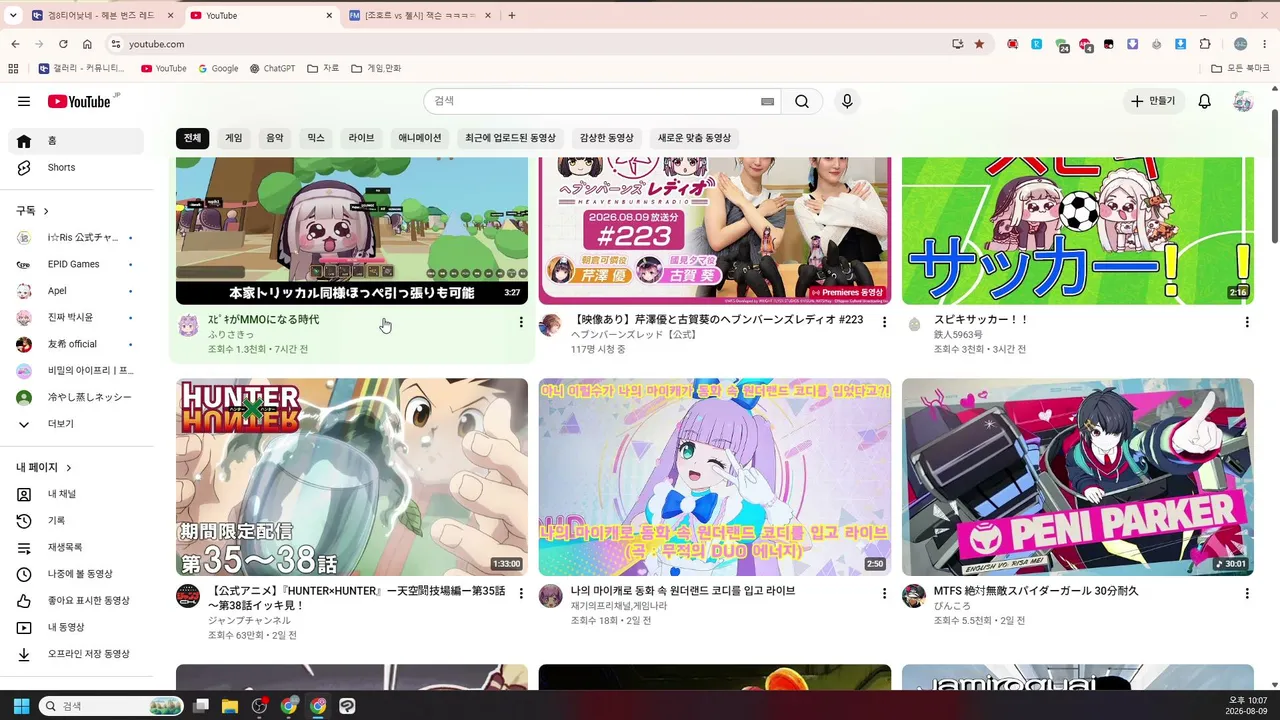Open Chrome three-dot menu
The image size is (1280, 720).
[1266, 44]
